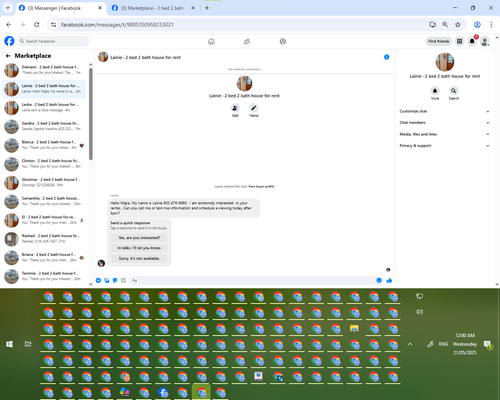The height and width of the screenshot is (400, 500).
Task: Expand Customize chat section
Action: [x=444, y=111]
